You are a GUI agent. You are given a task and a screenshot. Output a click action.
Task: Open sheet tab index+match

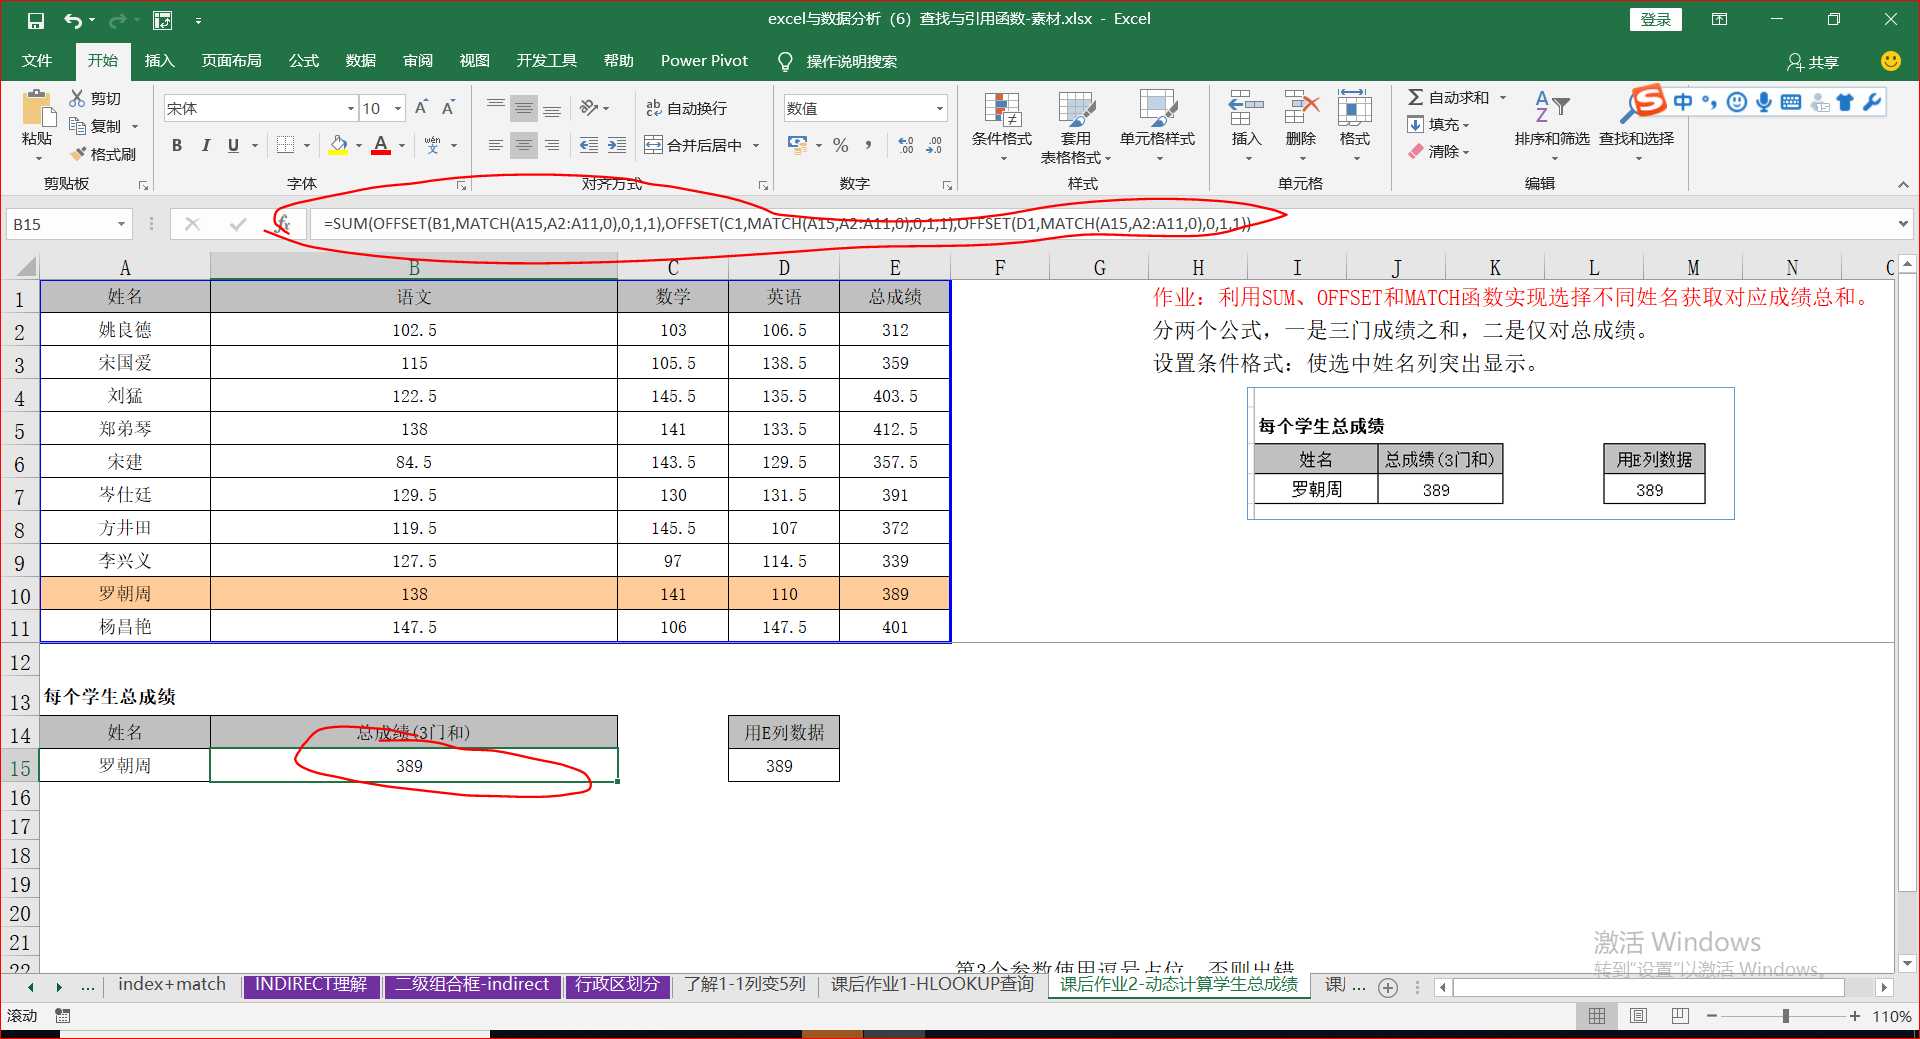(x=172, y=985)
